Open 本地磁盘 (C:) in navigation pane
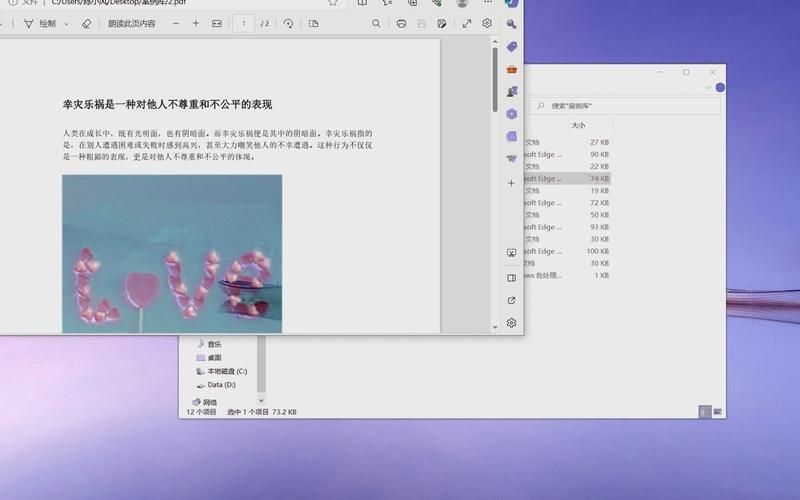 (221, 371)
